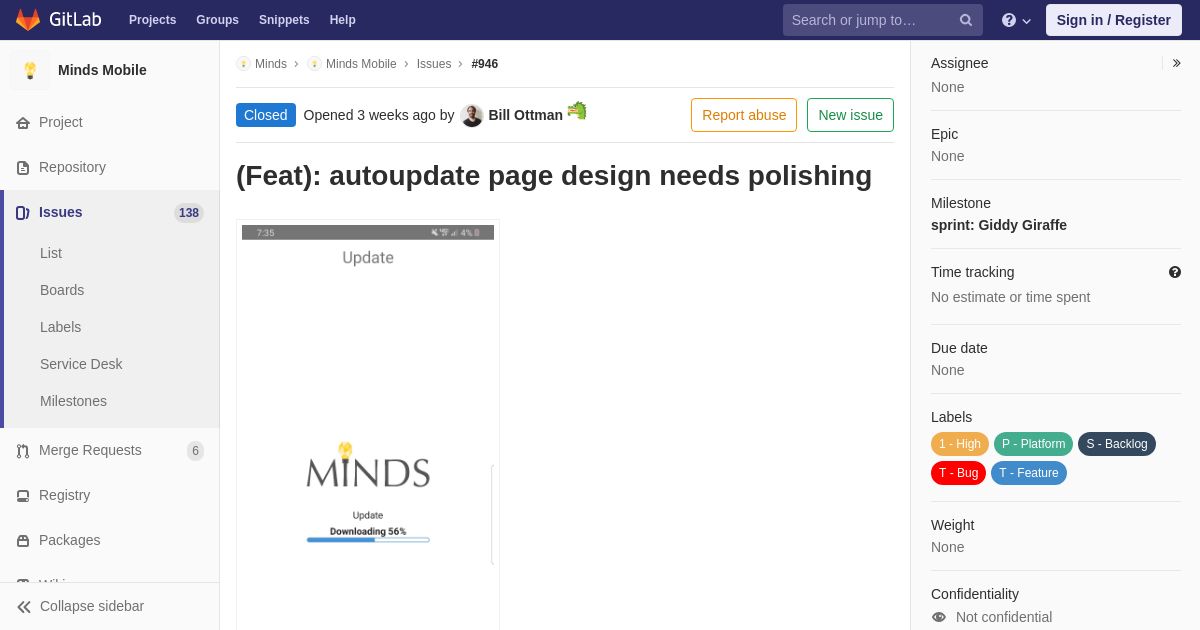The image size is (1200, 630).
Task: Click issue number #946 breadcrumb
Action: [485, 64]
